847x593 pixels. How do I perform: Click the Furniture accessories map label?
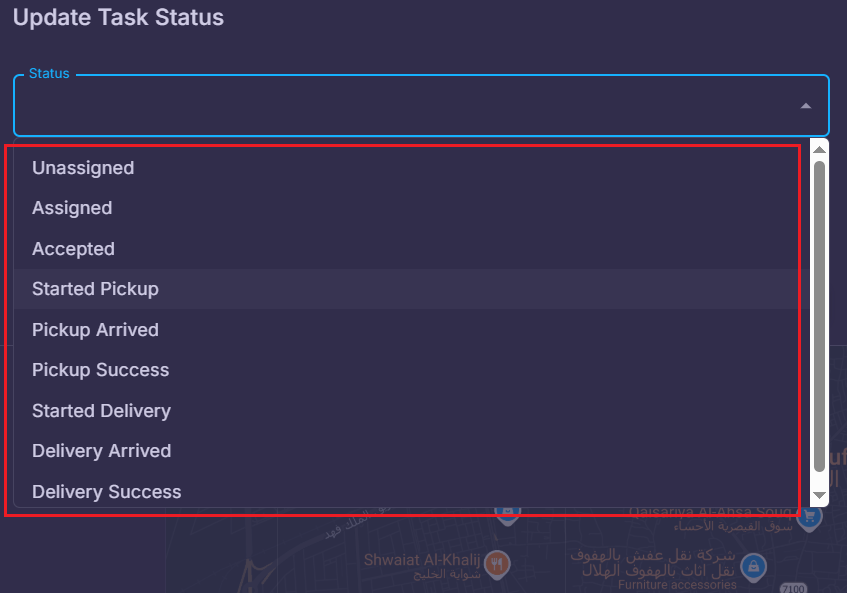(x=677, y=585)
